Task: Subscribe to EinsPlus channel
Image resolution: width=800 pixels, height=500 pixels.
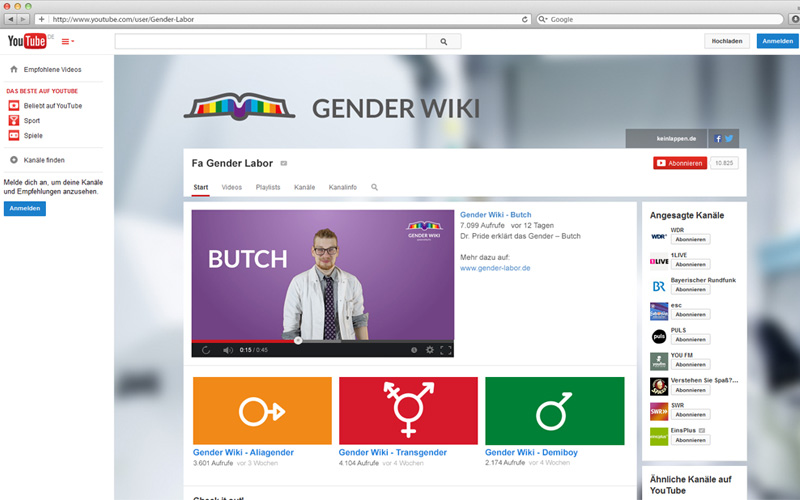Action: pos(690,440)
